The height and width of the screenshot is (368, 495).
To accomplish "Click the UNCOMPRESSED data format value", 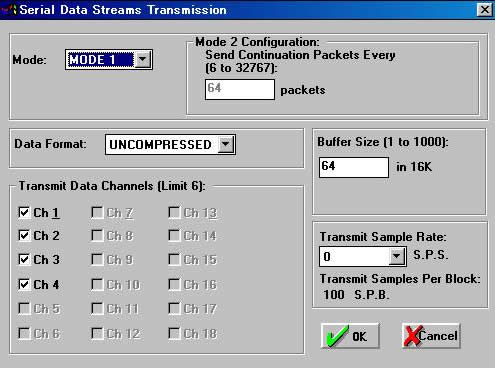I will [x=161, y=145].
